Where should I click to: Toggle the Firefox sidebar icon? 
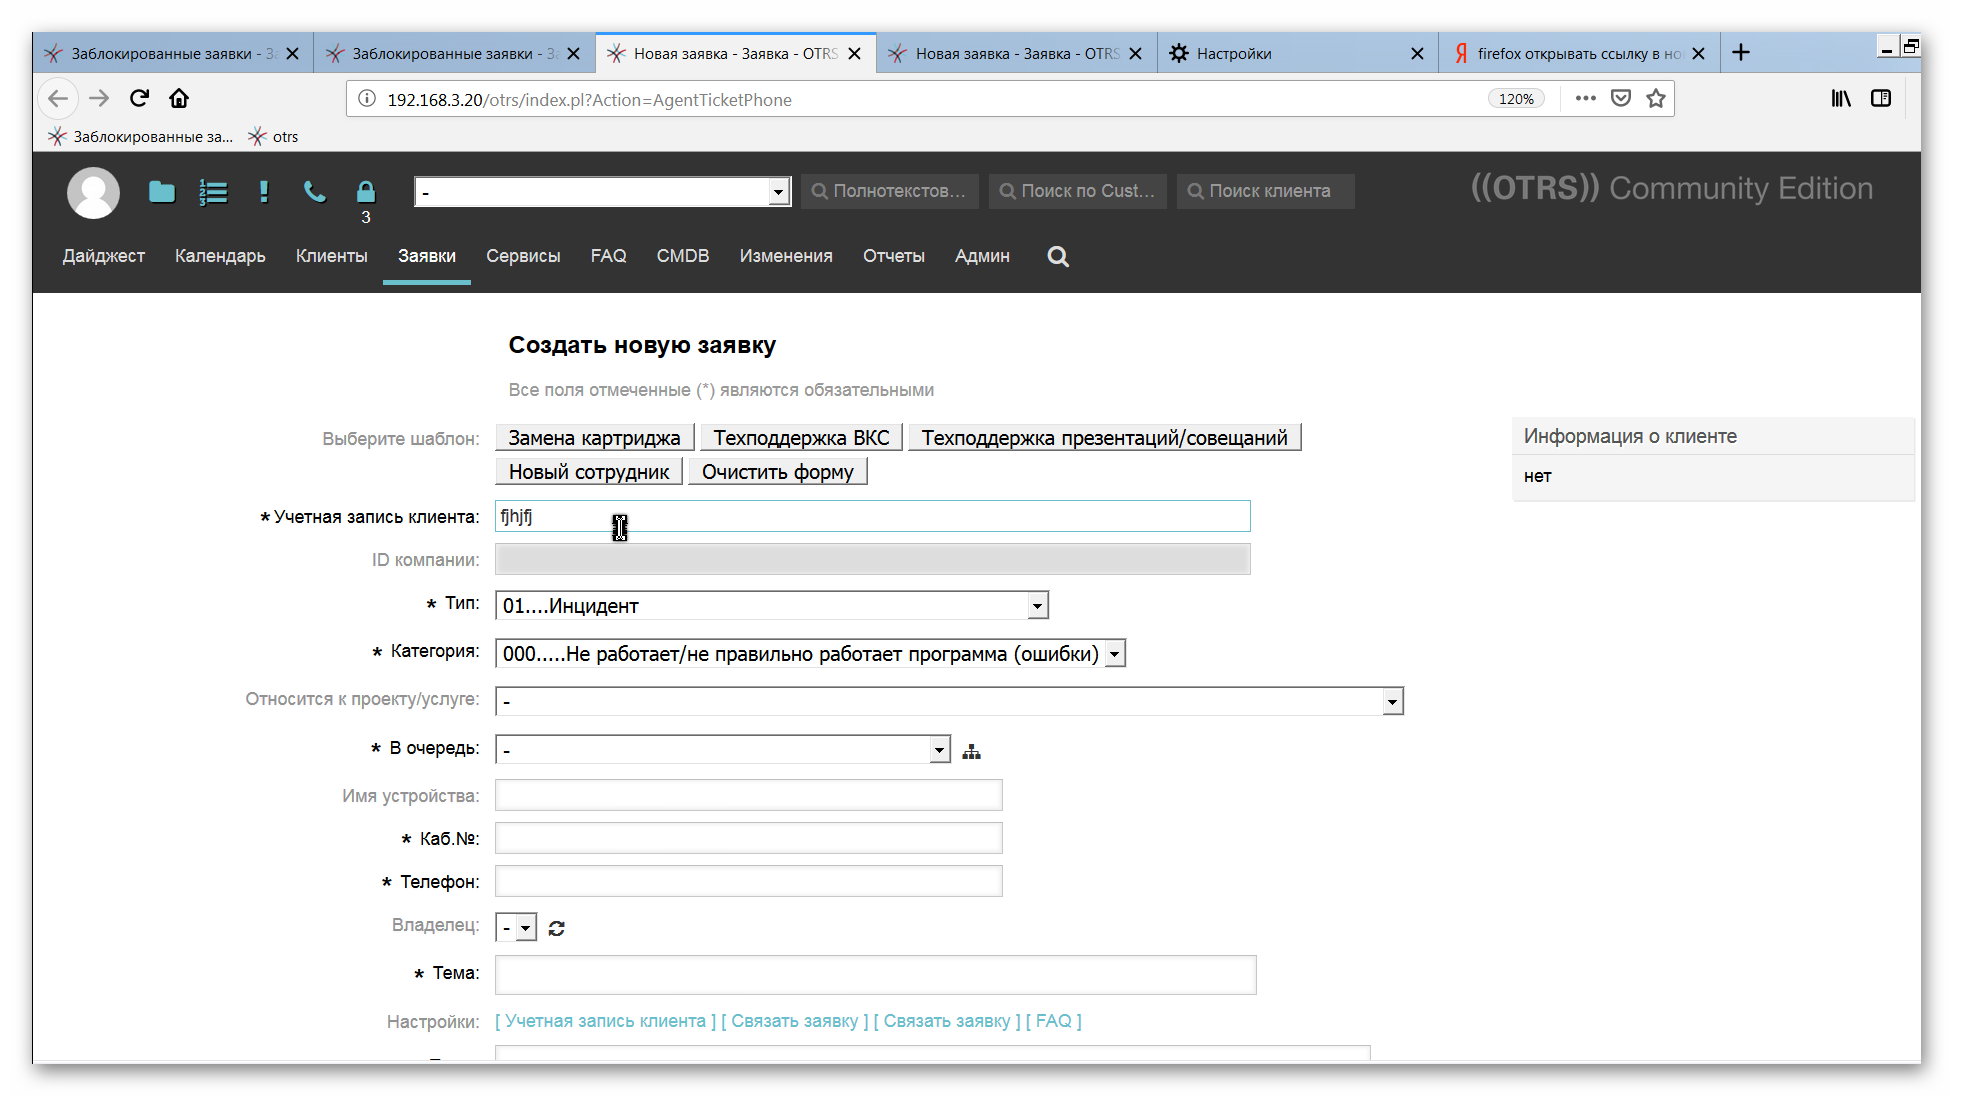click(1881, 98)
